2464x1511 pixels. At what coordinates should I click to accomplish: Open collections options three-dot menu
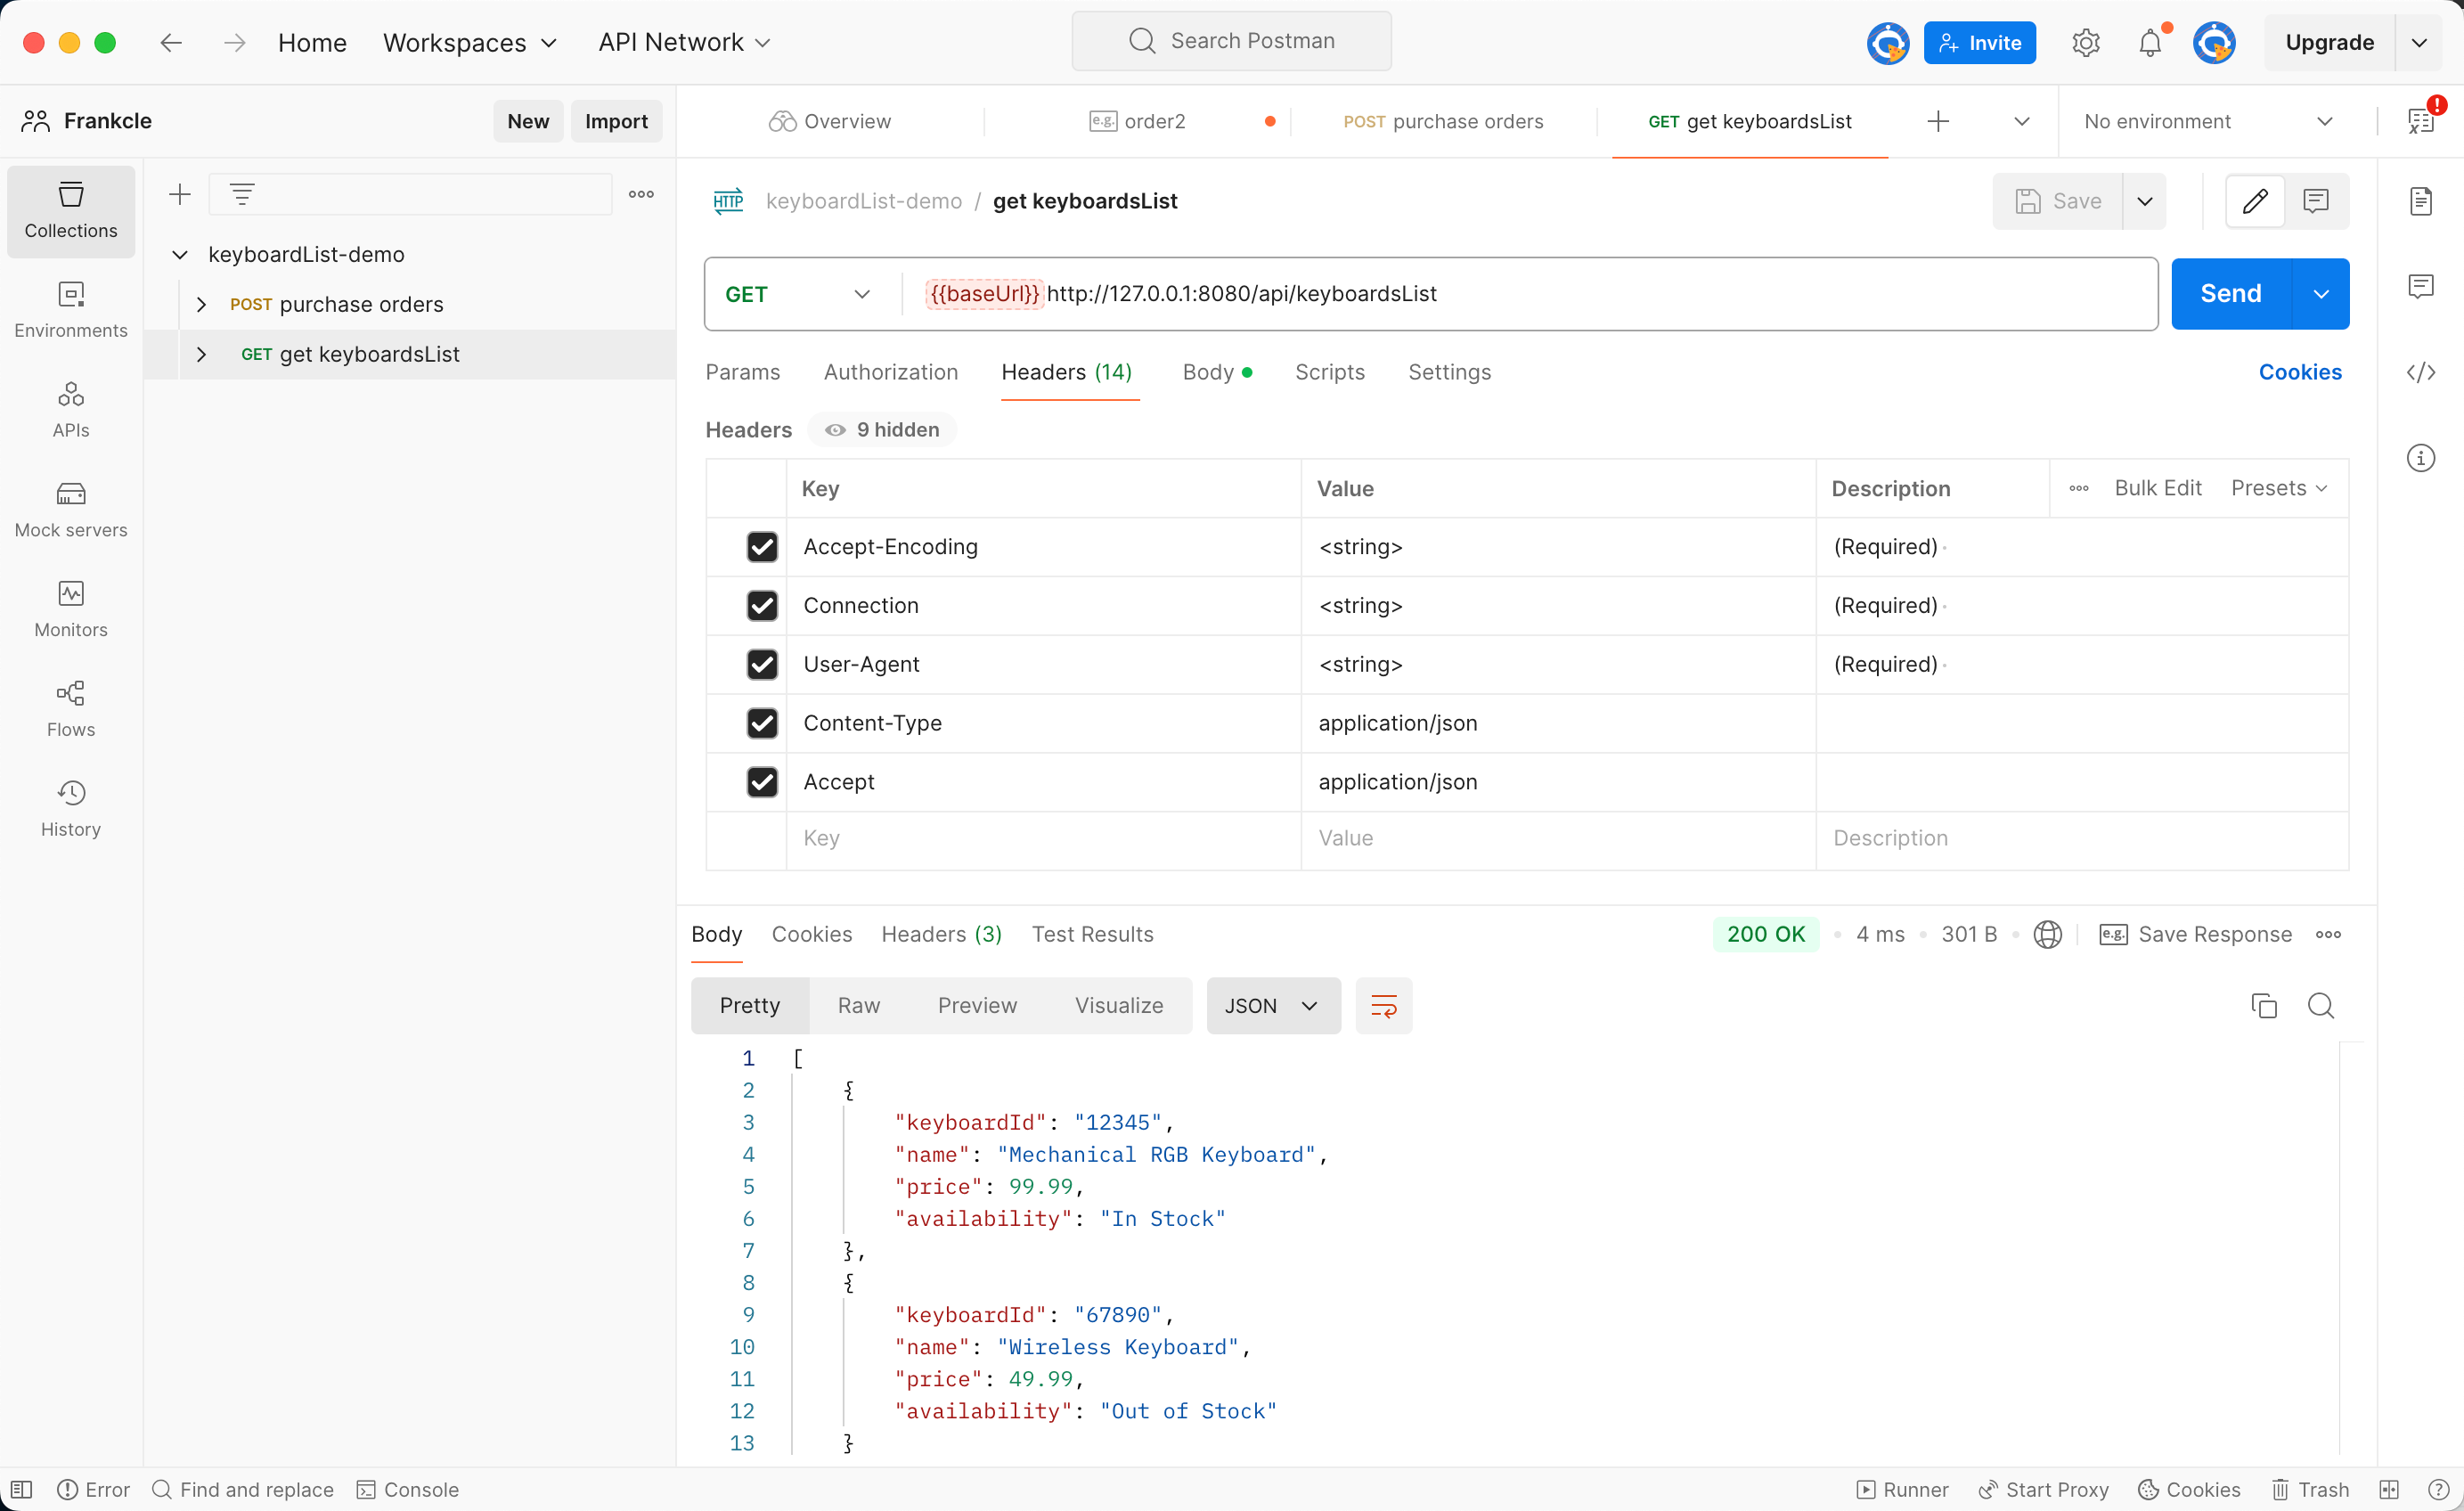(641, 194)
